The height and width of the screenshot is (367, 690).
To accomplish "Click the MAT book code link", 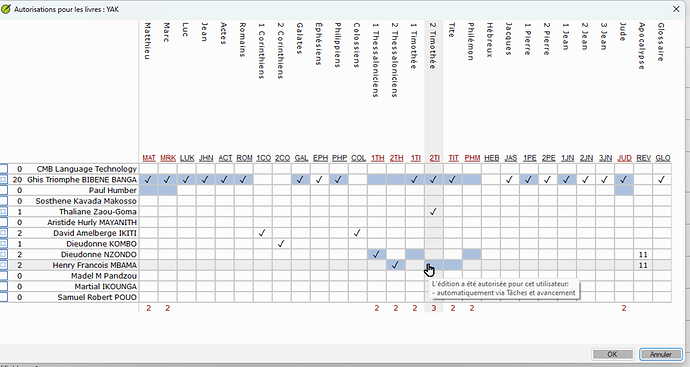I will pos(149,158).
